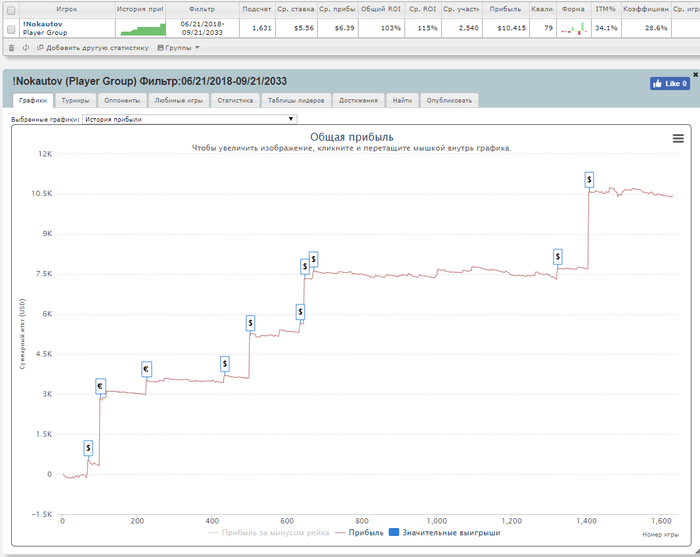Click the highest $ marker near game 670

click(313, 259)
